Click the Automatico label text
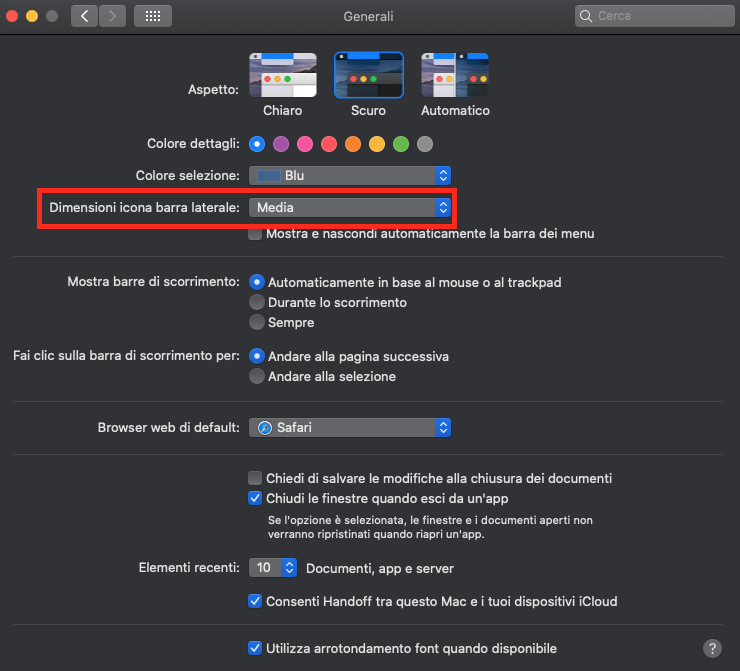The height and width of the screenshot is (671, 740). (455, 110)
